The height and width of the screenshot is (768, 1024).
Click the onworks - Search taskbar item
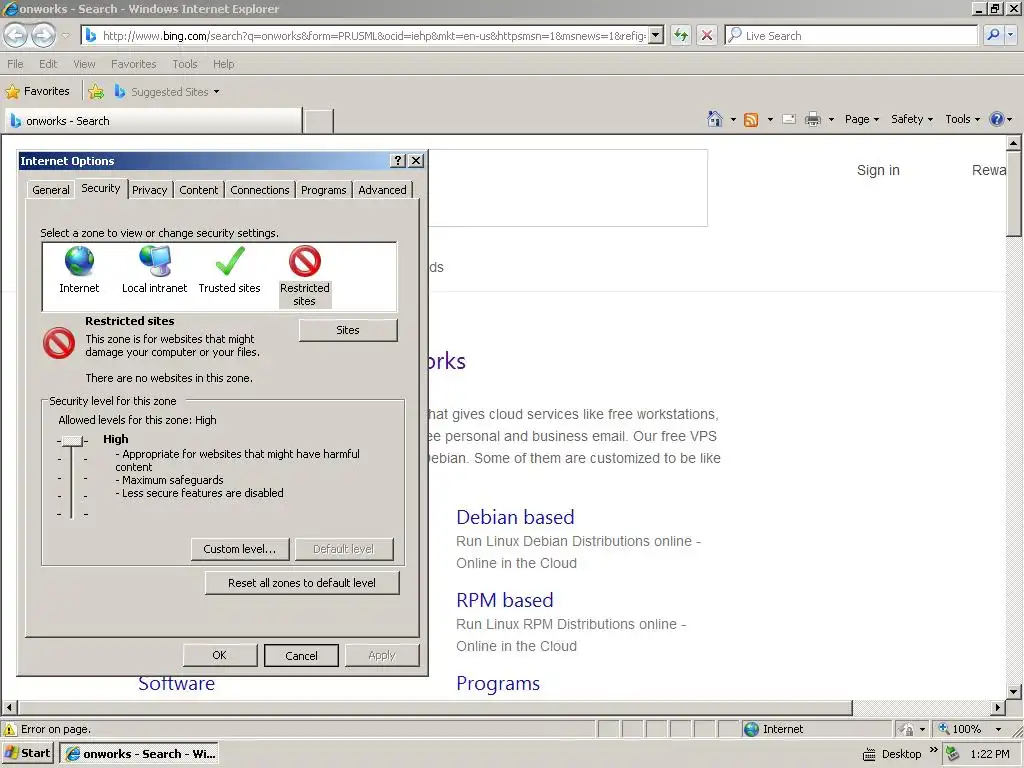139,754
